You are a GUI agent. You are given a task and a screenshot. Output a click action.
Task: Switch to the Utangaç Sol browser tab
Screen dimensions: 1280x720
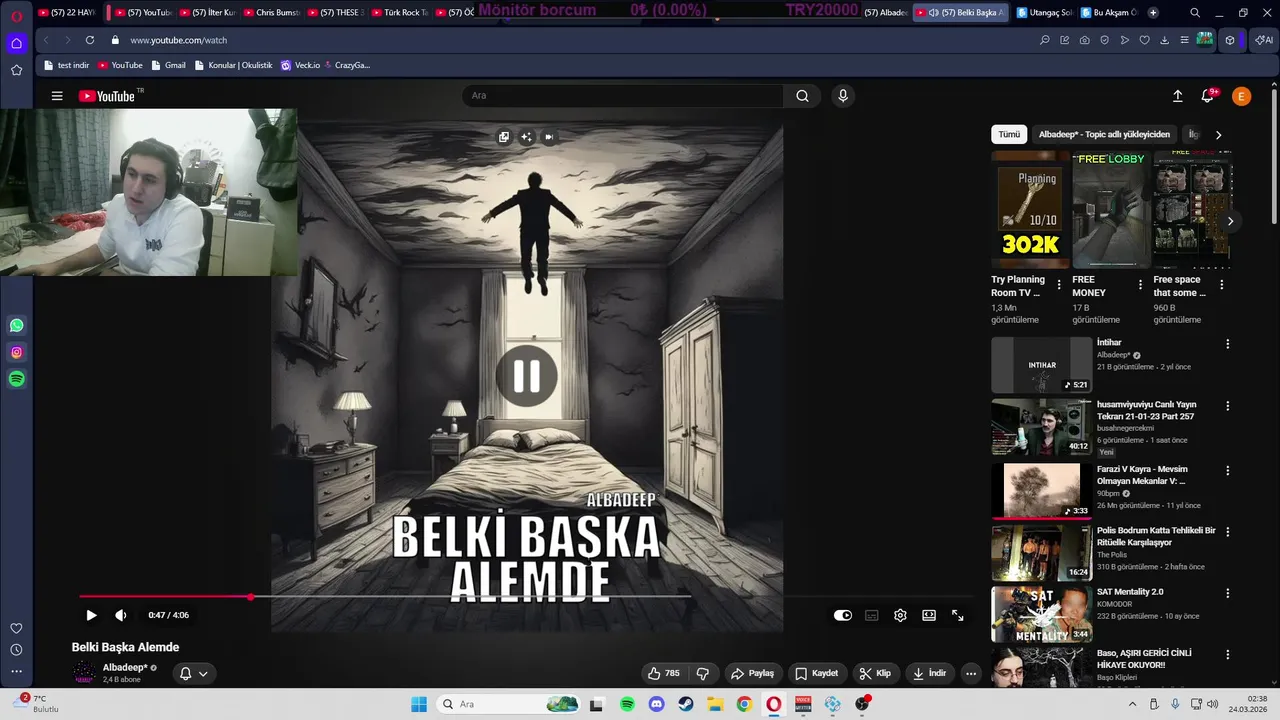(x=1044, y=13)
